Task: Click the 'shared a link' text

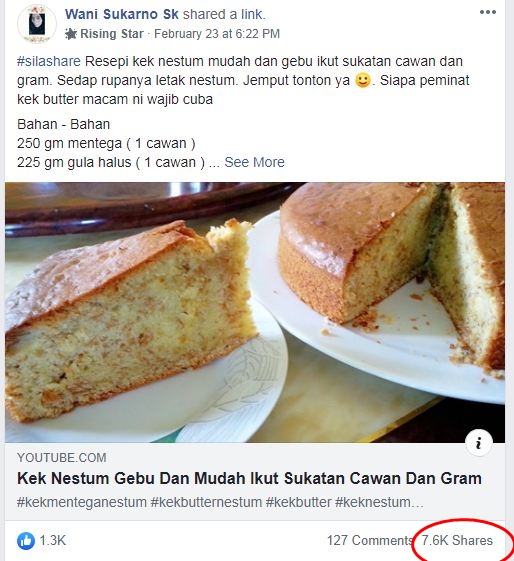Action: 224,14
